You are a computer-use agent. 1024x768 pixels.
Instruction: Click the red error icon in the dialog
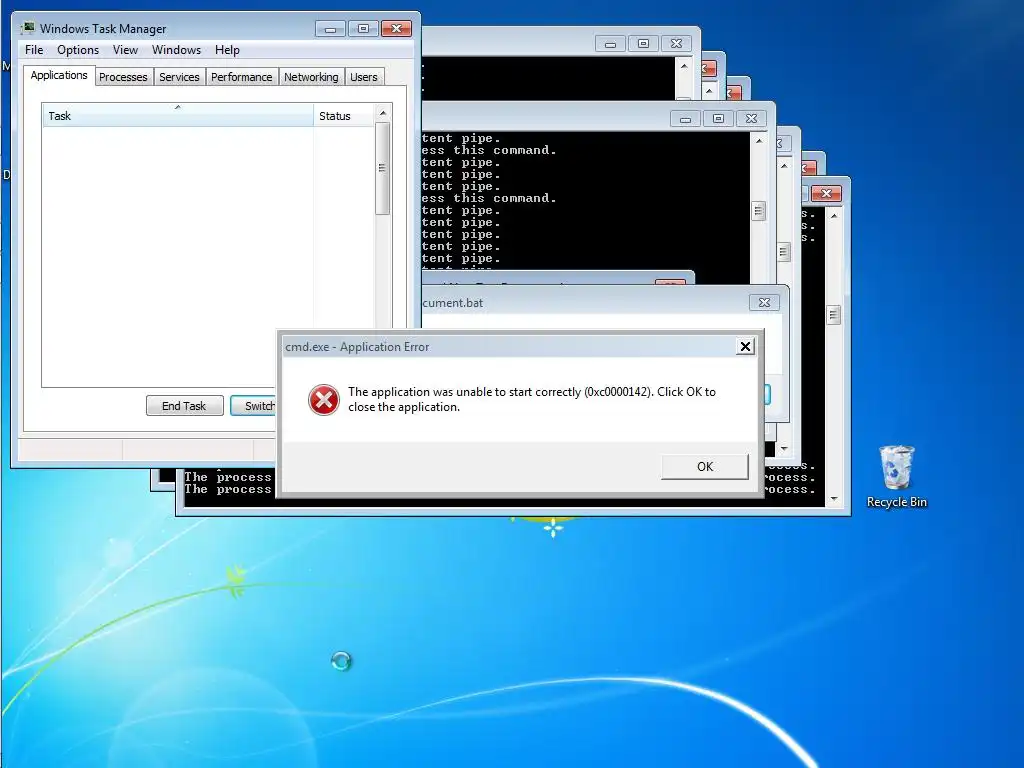[324, 400]
